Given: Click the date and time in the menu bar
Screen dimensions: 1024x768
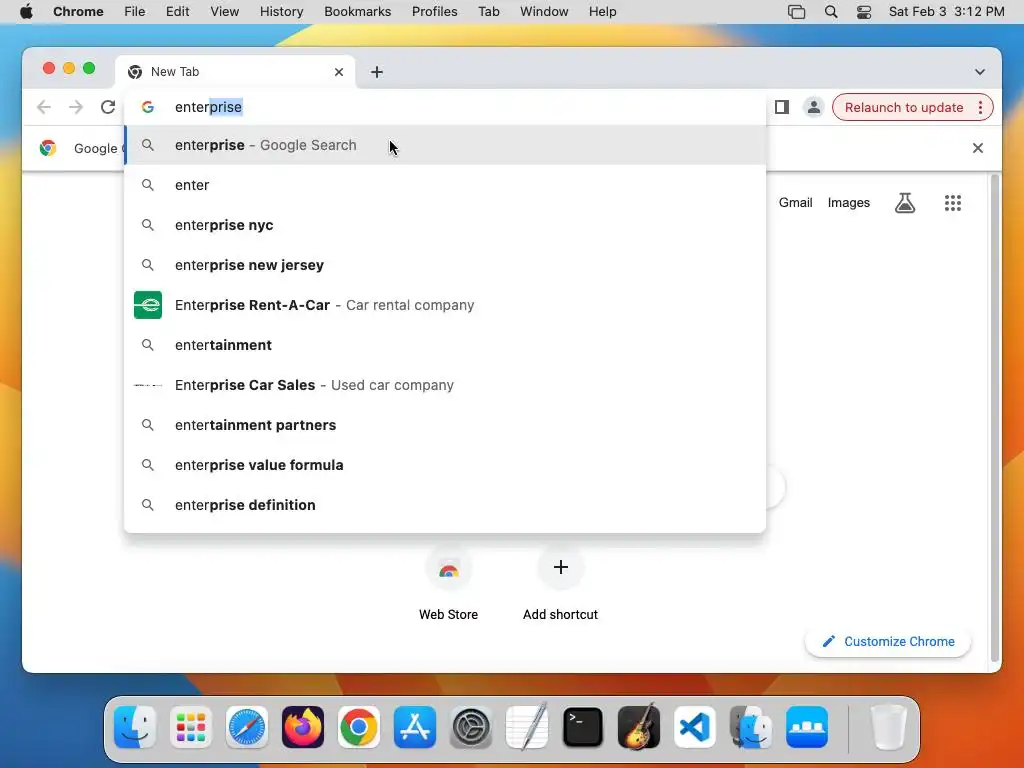Looking at the screenshot, I should coord(946,12).
